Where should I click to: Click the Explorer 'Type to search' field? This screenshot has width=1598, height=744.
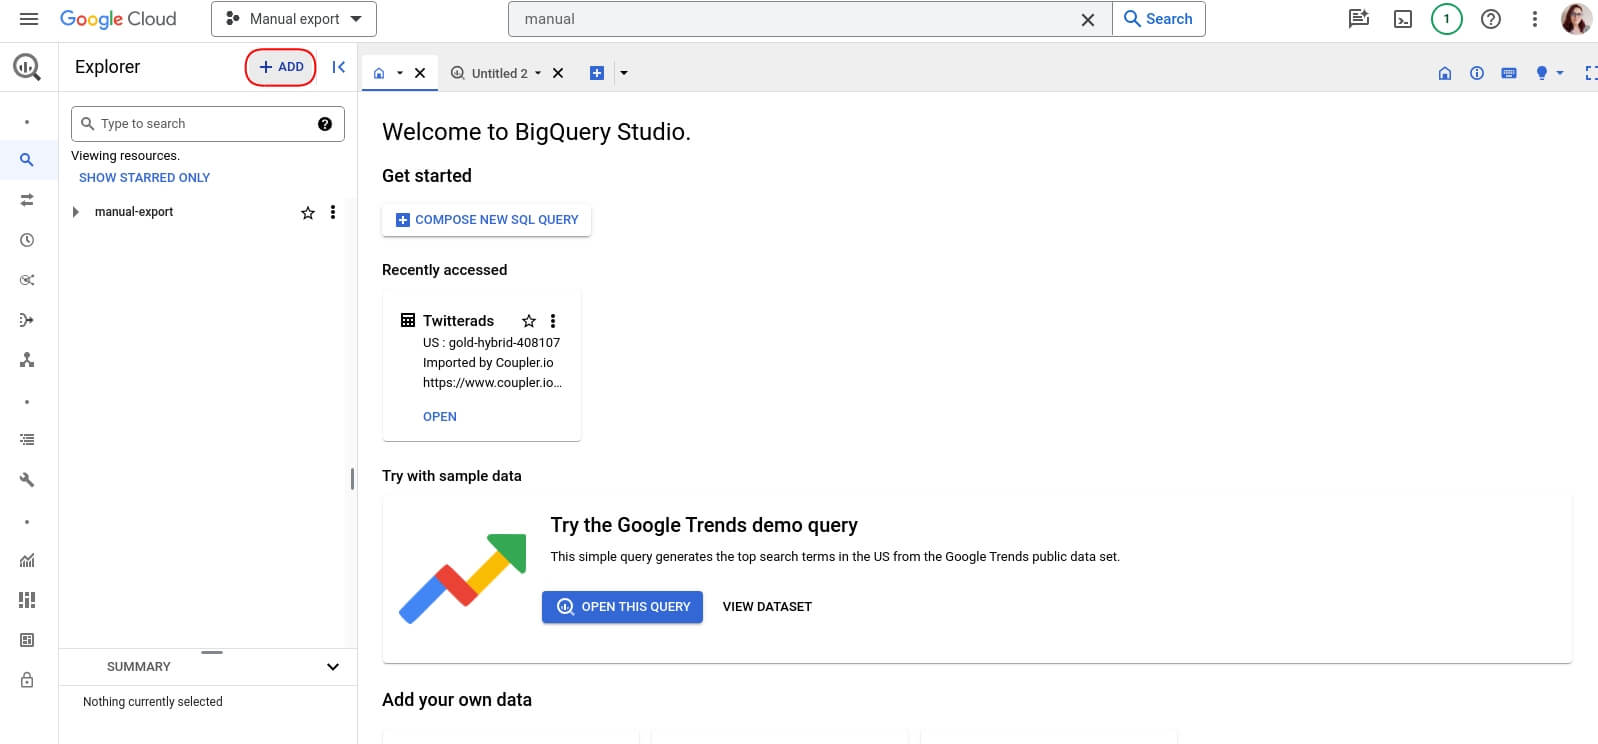(x=205, y=124)
